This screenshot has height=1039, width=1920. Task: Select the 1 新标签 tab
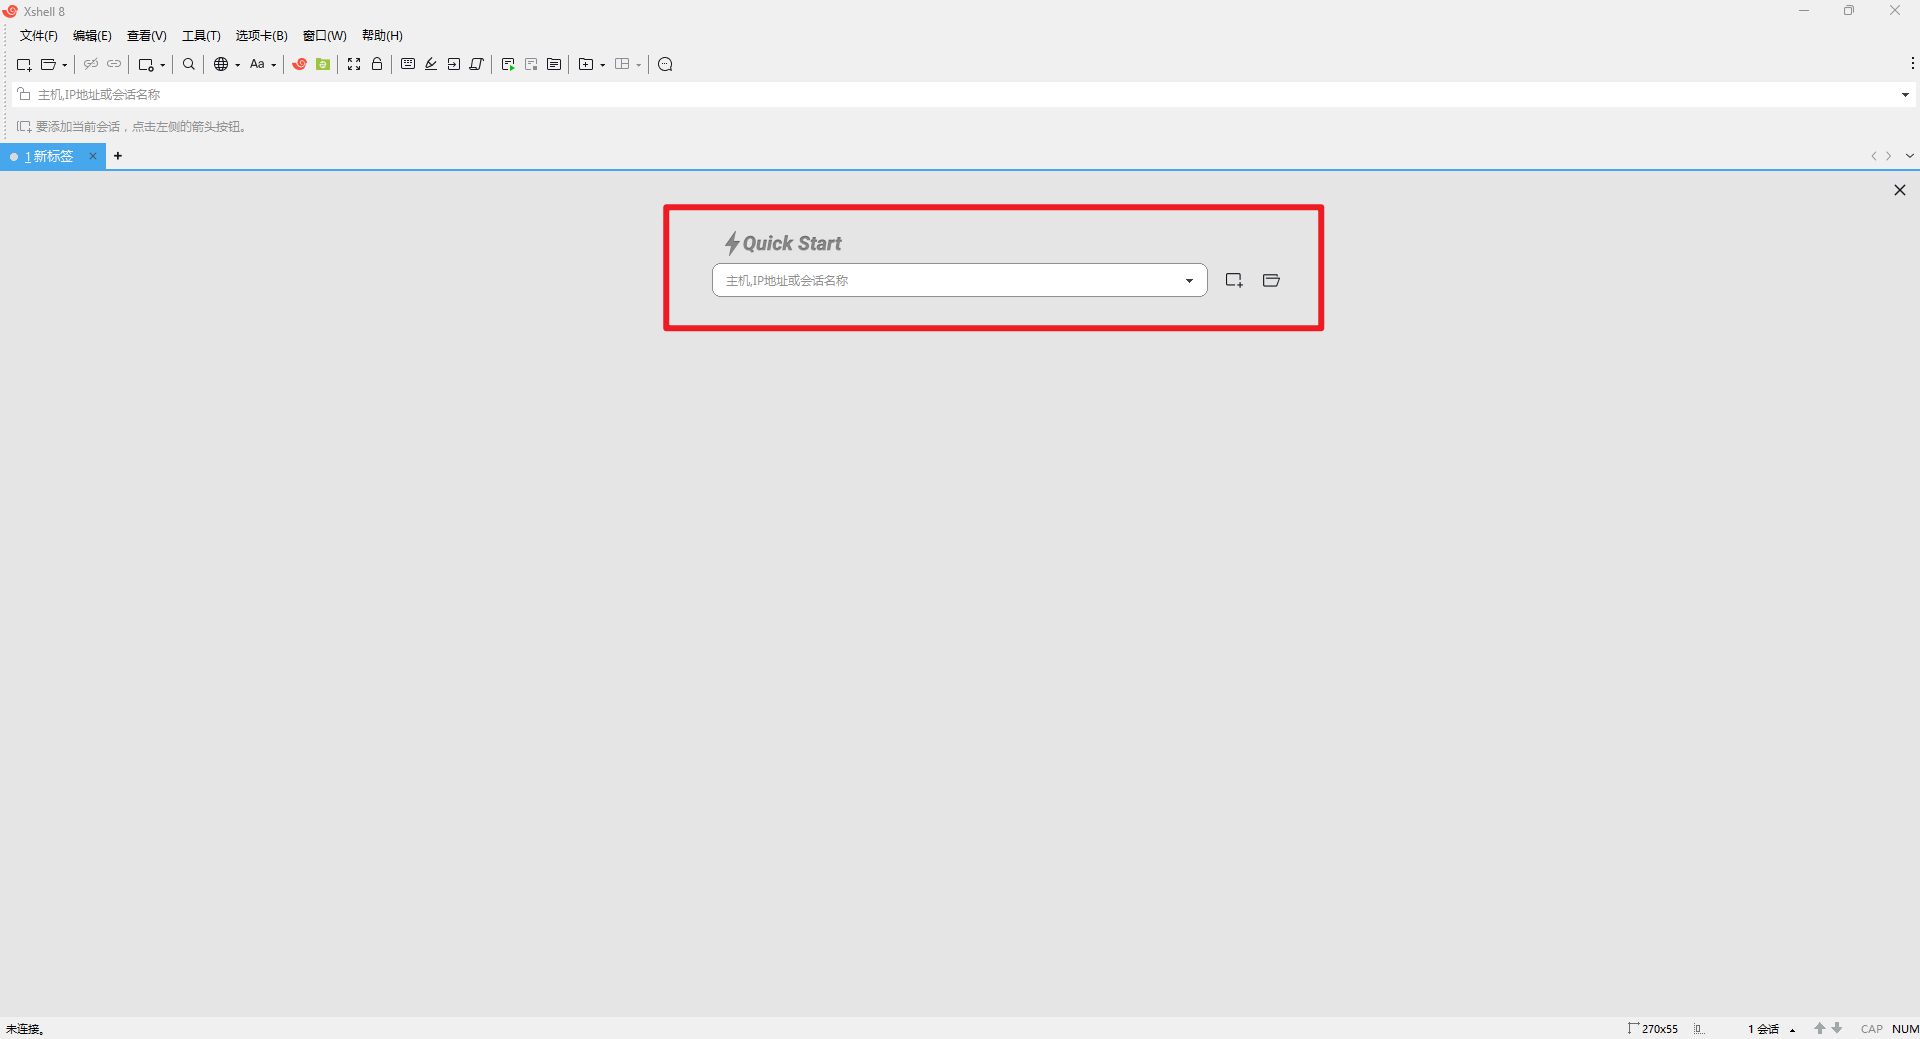tap(49, 157)
